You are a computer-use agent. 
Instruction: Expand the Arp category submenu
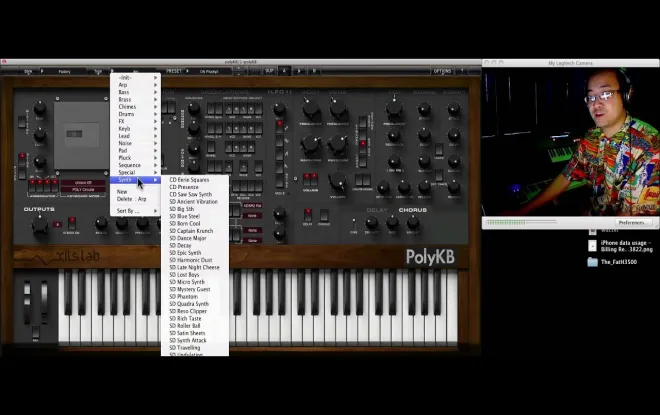click(x=135, y=85)
